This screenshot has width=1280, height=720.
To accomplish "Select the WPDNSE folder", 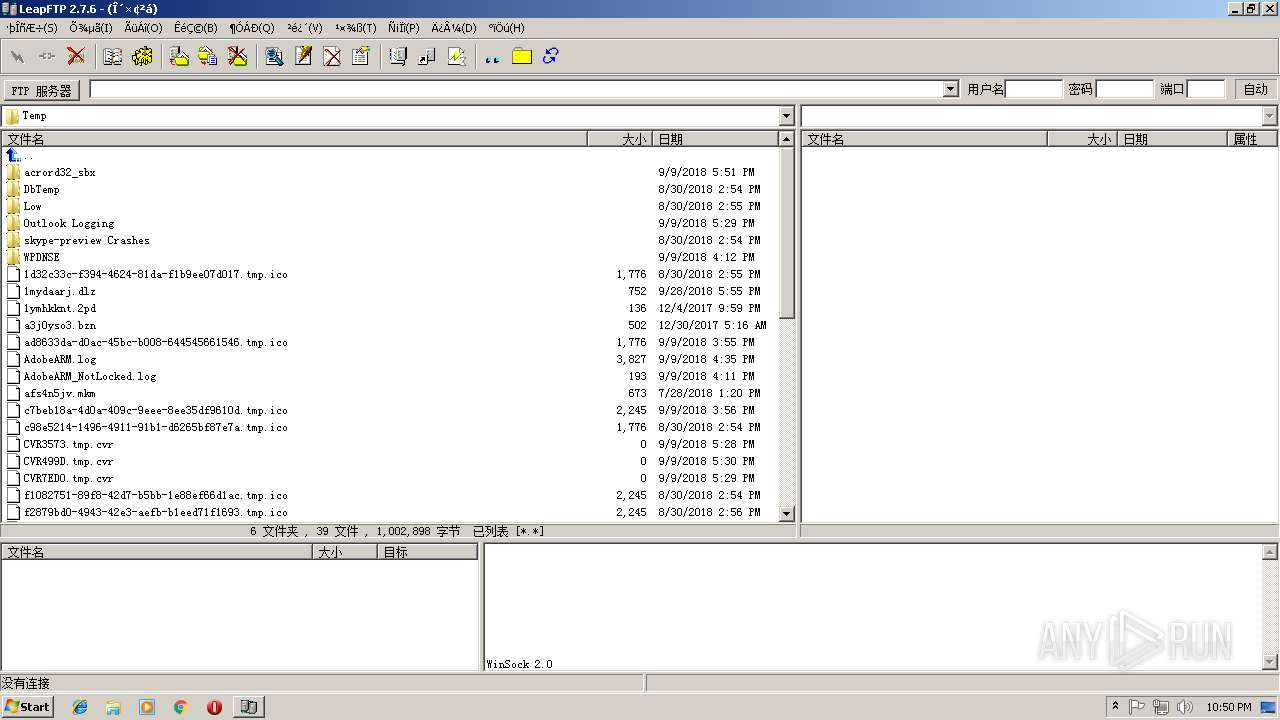I will (41, 257).
